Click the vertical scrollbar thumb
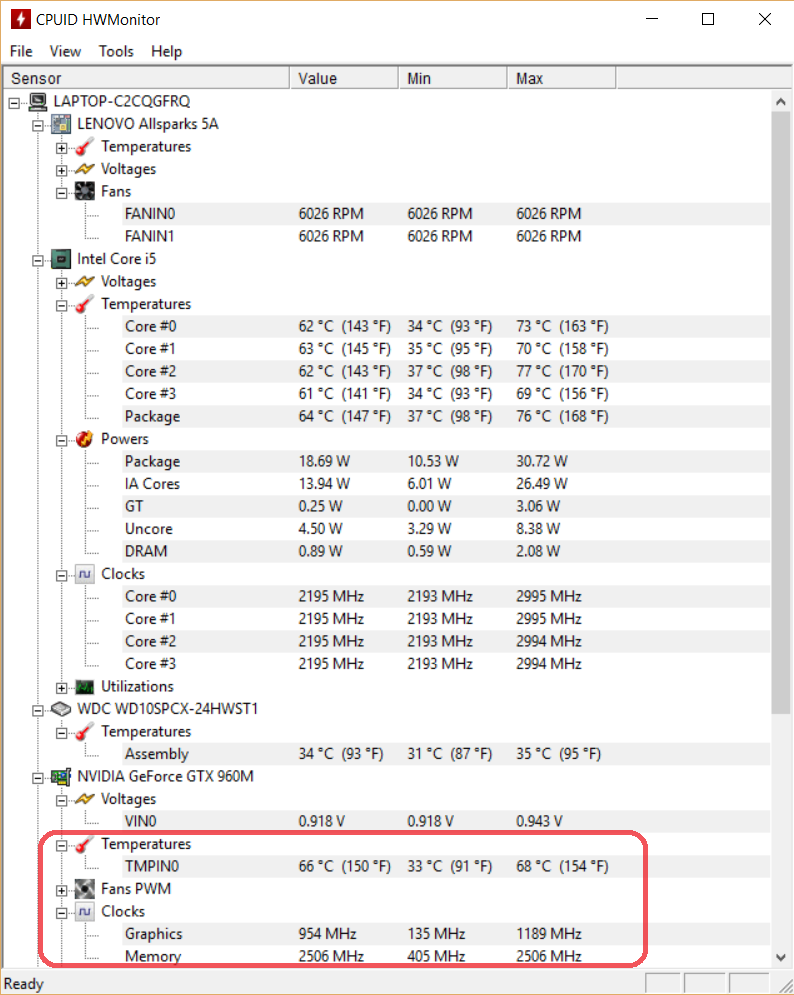The image size is (794, 995). [781, 413]
